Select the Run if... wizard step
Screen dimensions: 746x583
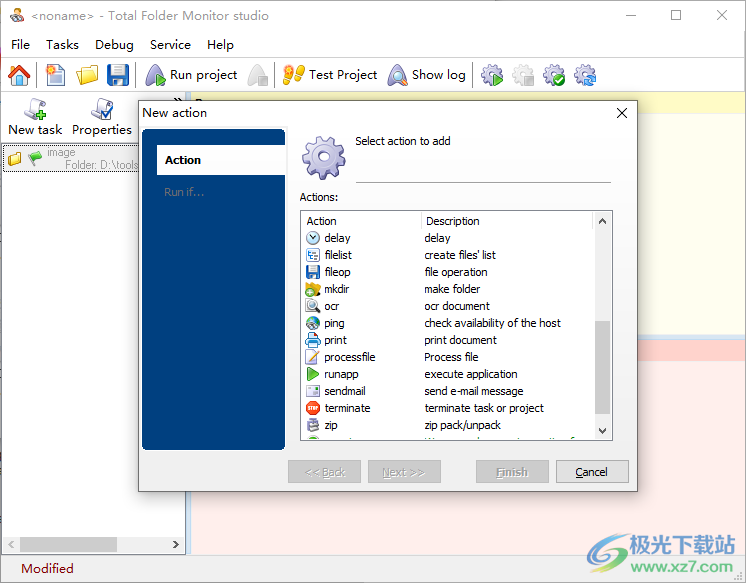click(x=184, y=192)
